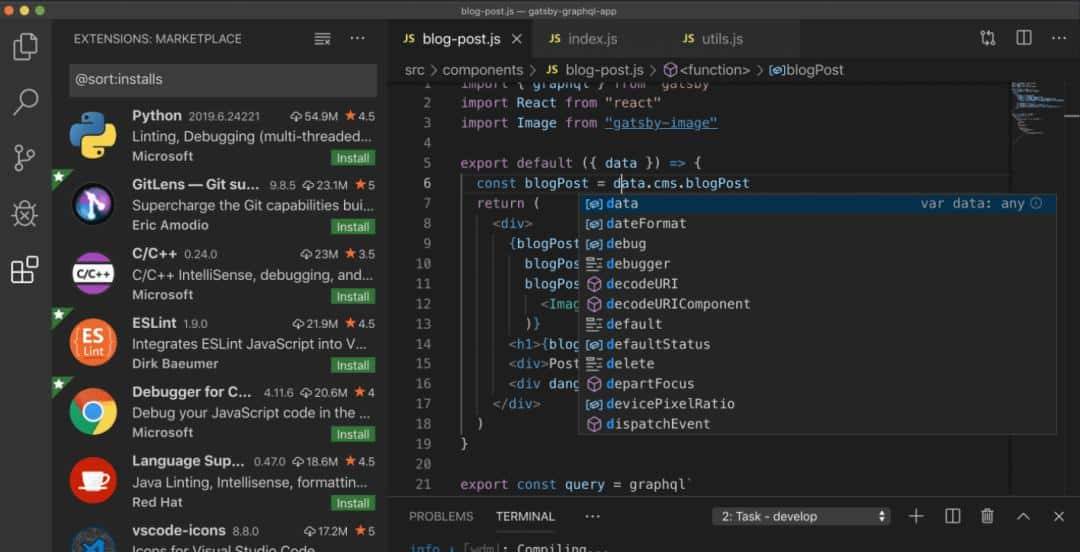1080x552 pixels.
Task: Kill terminal with the trash icon
Action: 987,516
